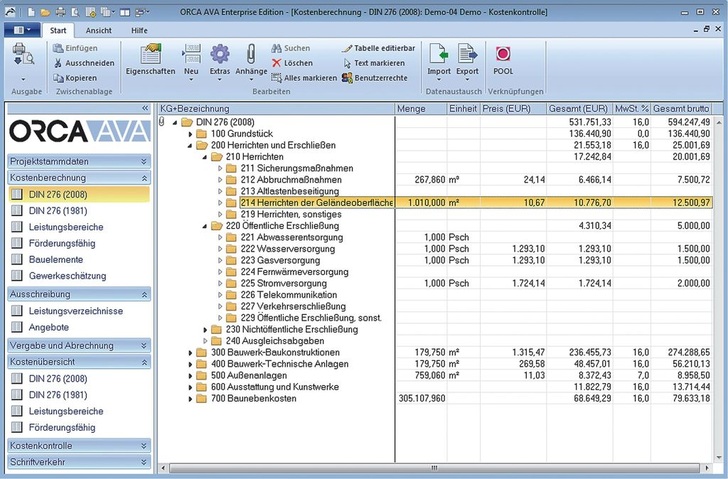
Task: Collapse the Kostenübersicht sidebar section
Action: 144,362
